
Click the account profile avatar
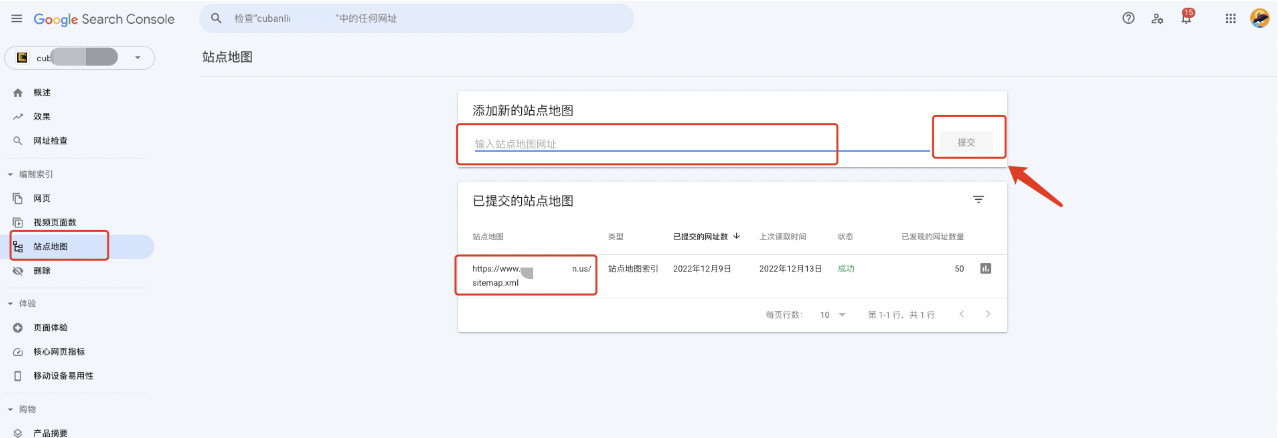(1260, 19)
